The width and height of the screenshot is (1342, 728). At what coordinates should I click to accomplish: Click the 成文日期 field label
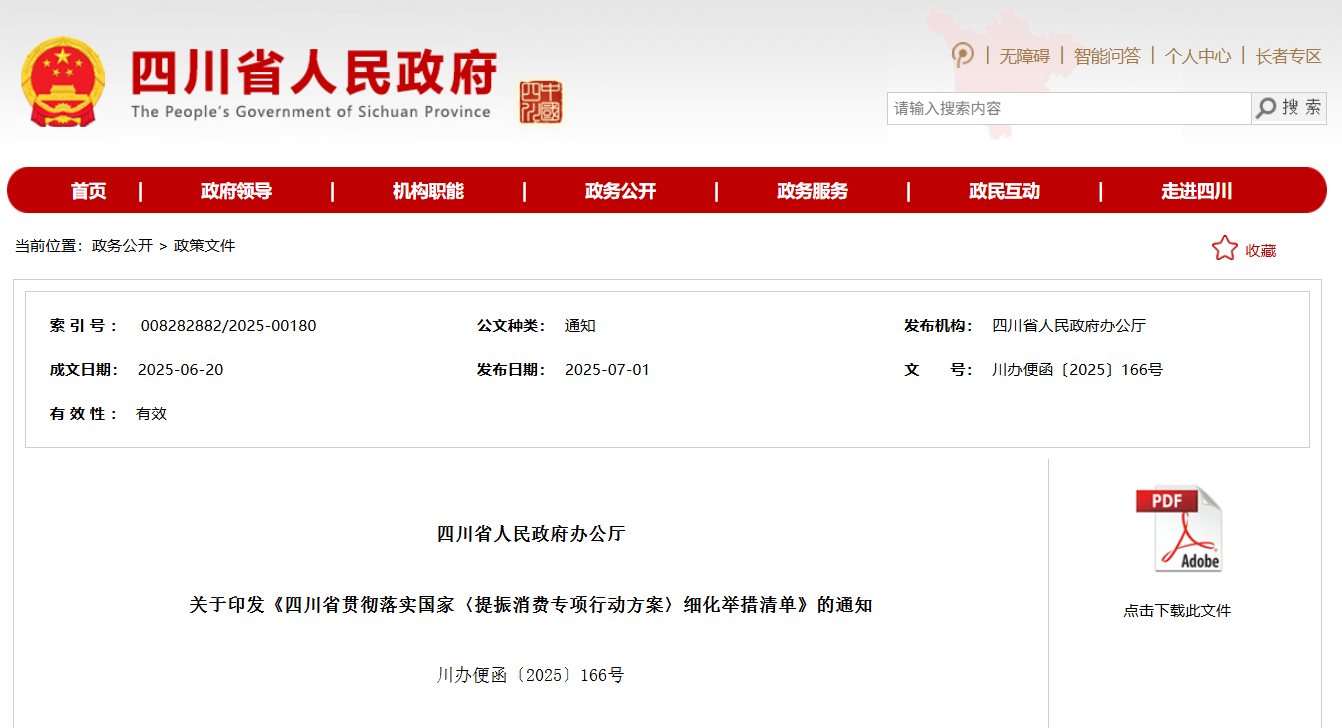pyautogui.click(x=84, y=370)
